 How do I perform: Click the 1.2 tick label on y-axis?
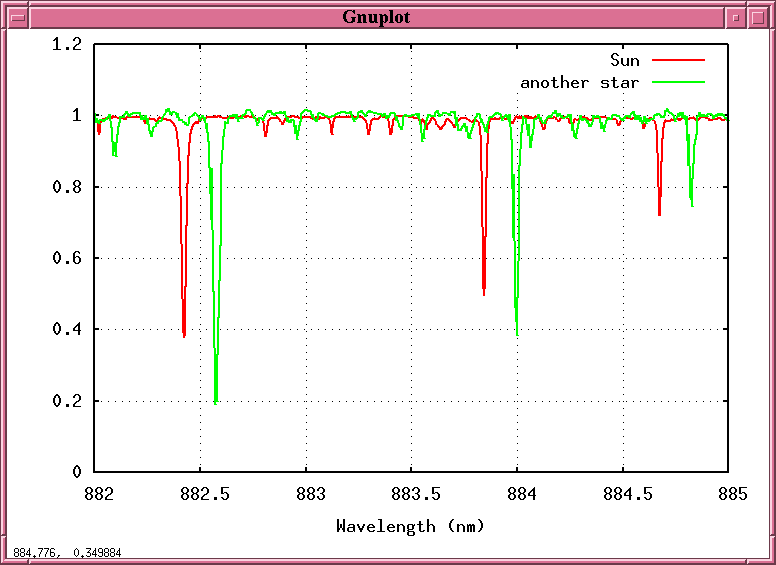[67, 45]
